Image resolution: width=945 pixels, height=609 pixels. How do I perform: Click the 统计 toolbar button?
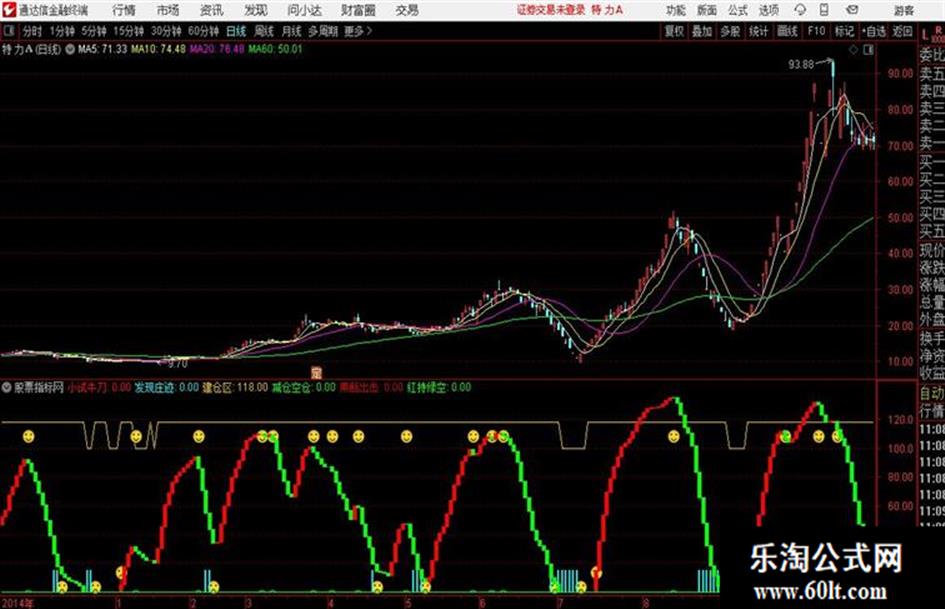(x=758, y=31)
